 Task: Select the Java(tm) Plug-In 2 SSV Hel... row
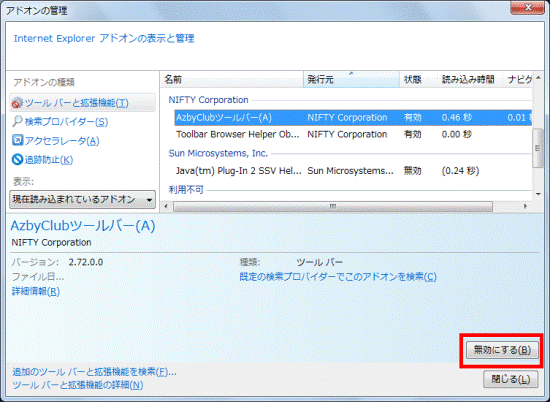click(x=353, y=171)
